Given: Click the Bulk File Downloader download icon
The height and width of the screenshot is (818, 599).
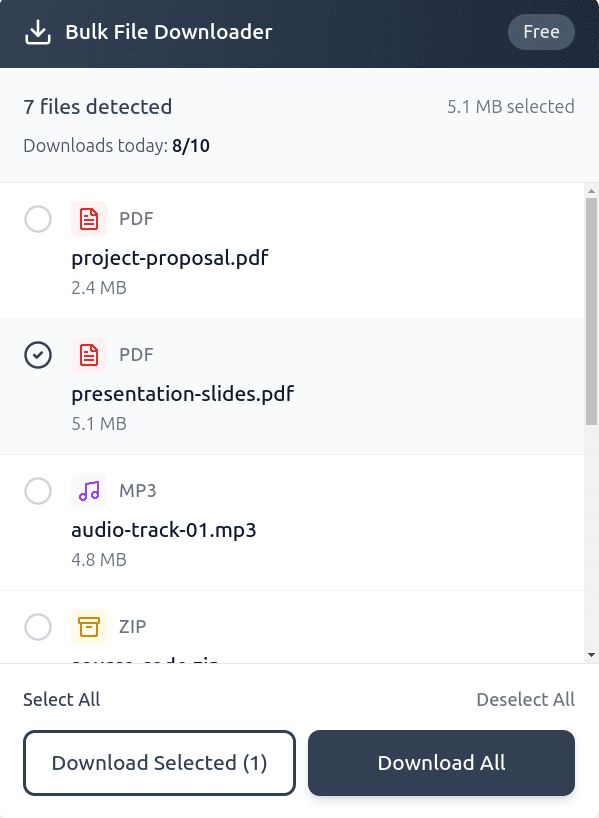Looking at the screenshot, I should (39, 31).
